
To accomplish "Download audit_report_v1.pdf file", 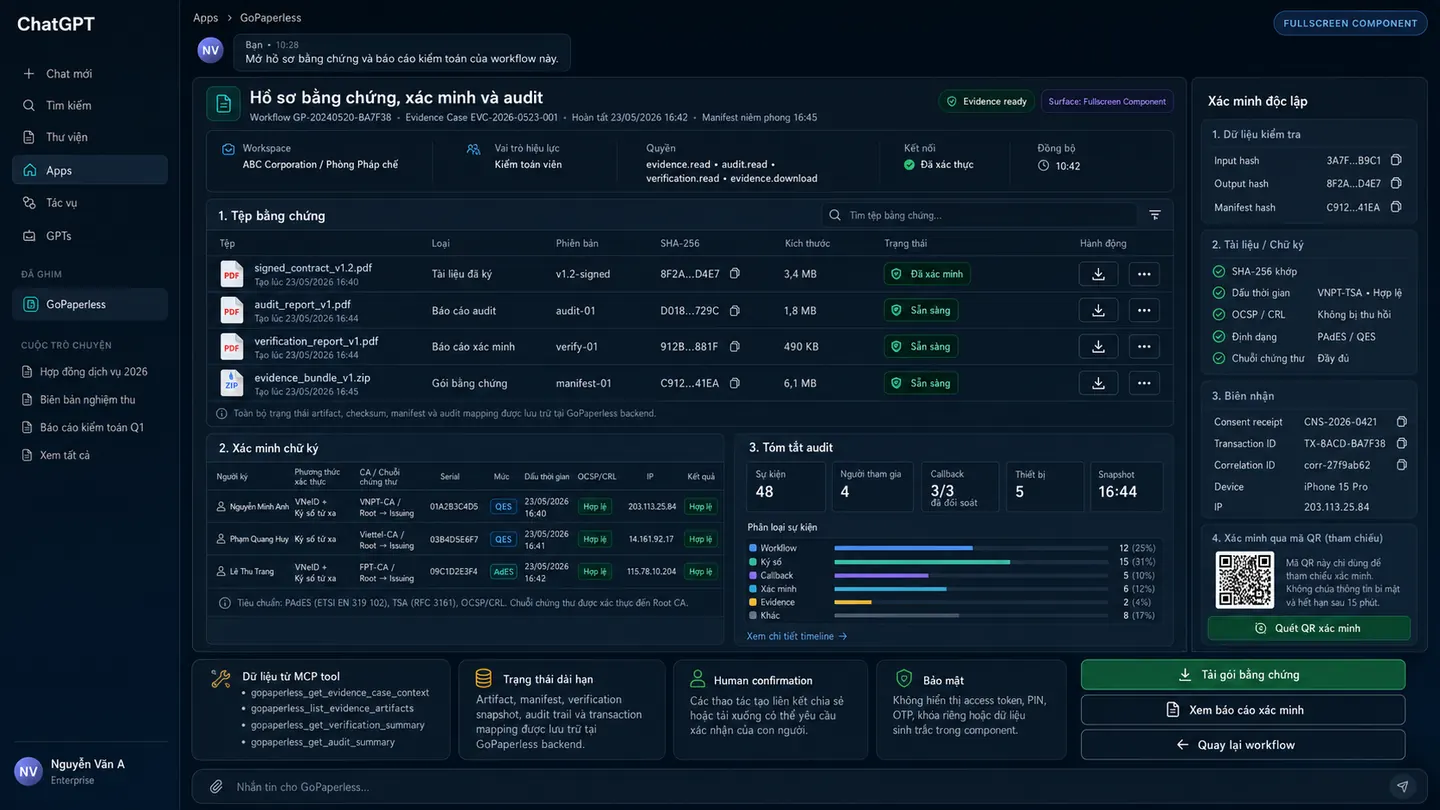I will tap(1098, 310).
